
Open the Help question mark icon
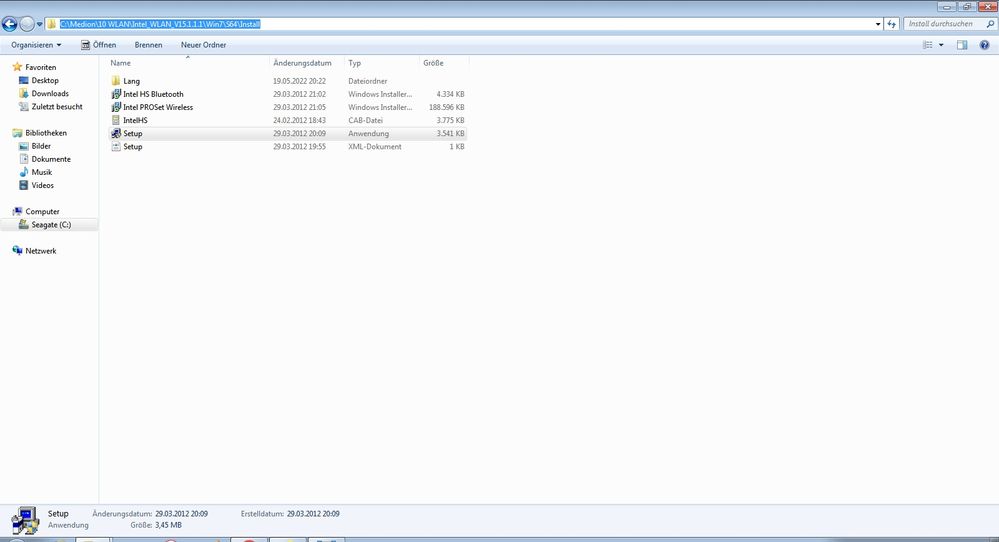[986, 45]
